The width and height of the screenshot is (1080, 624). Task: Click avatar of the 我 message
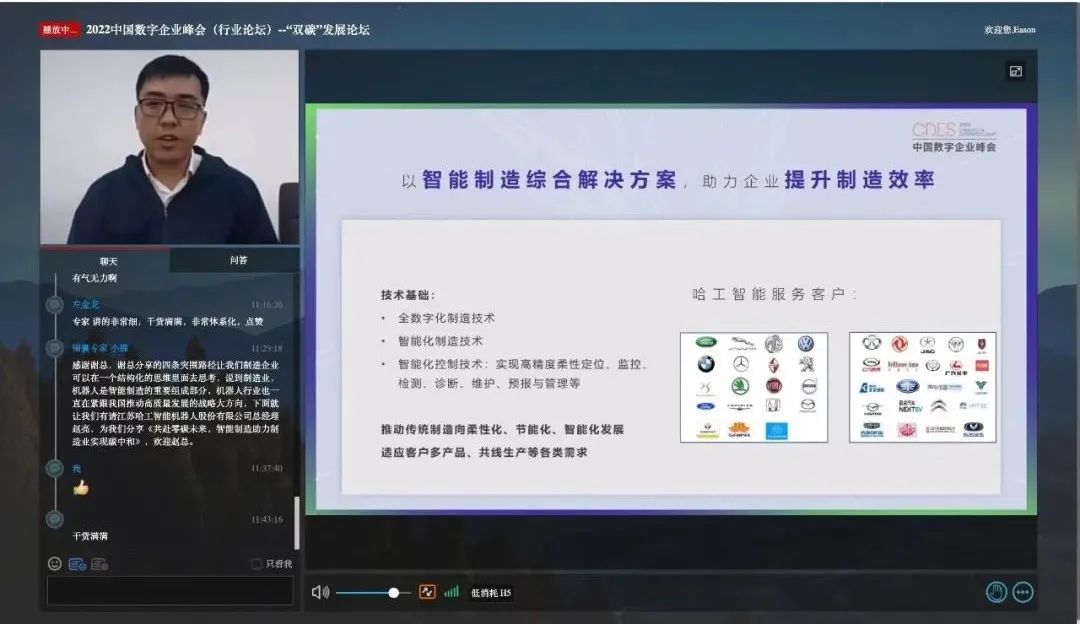54,468
